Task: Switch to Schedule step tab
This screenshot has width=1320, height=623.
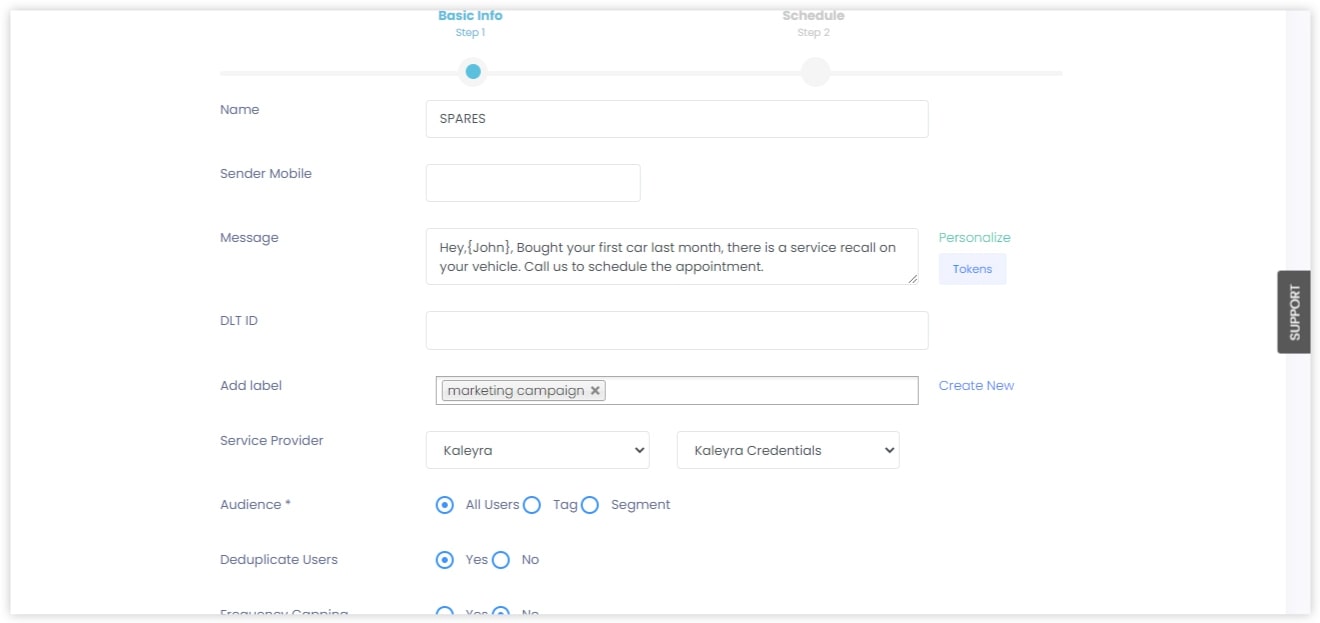Action: coord(813,16)
